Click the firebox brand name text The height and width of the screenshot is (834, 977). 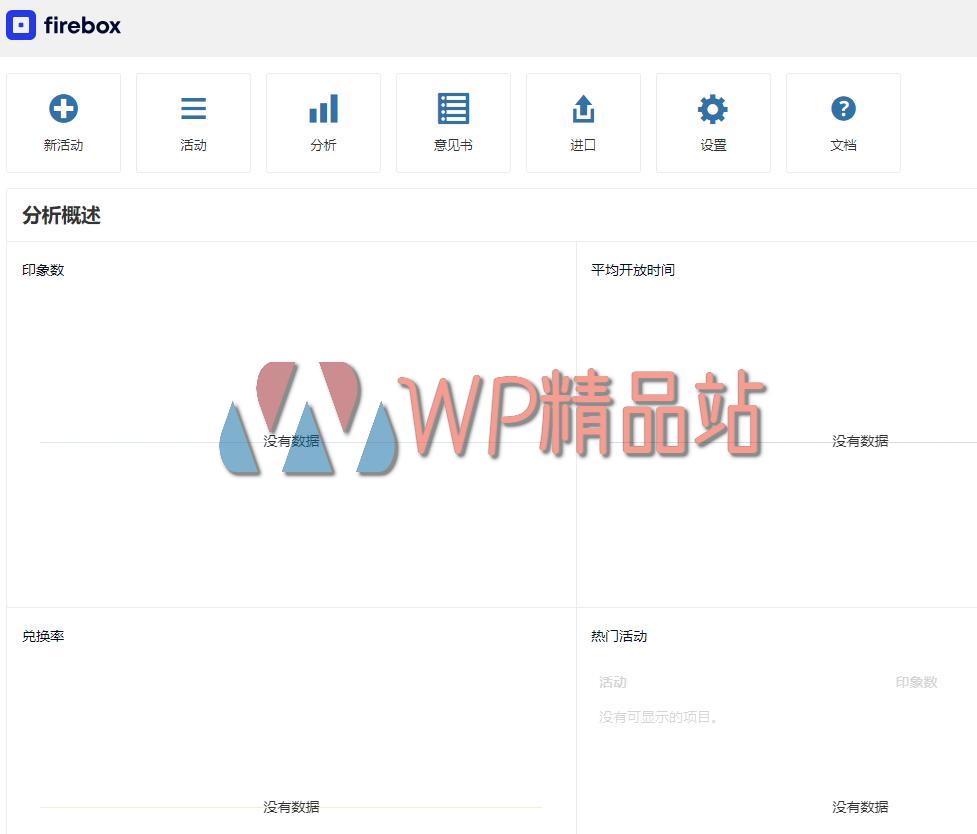(x=83, y=26)
